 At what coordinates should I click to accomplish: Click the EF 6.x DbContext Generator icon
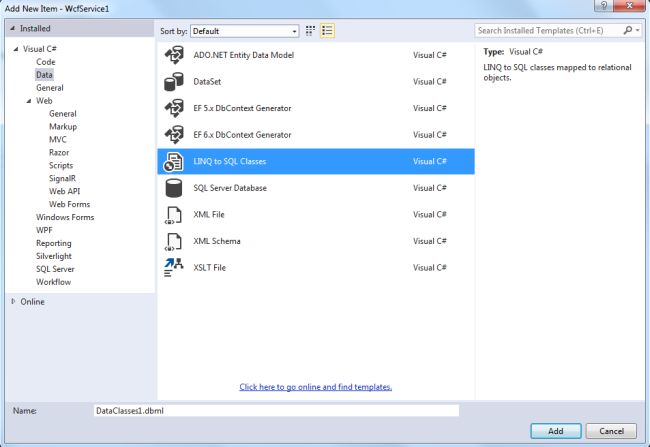point(174,135)
